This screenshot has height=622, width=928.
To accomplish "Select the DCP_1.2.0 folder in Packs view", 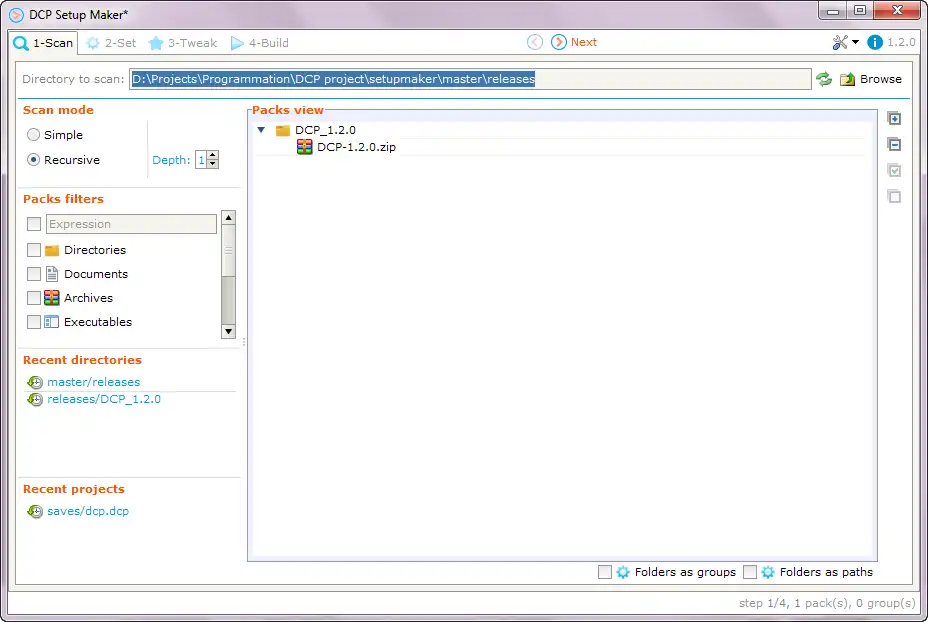I will (x=326, y=130).
